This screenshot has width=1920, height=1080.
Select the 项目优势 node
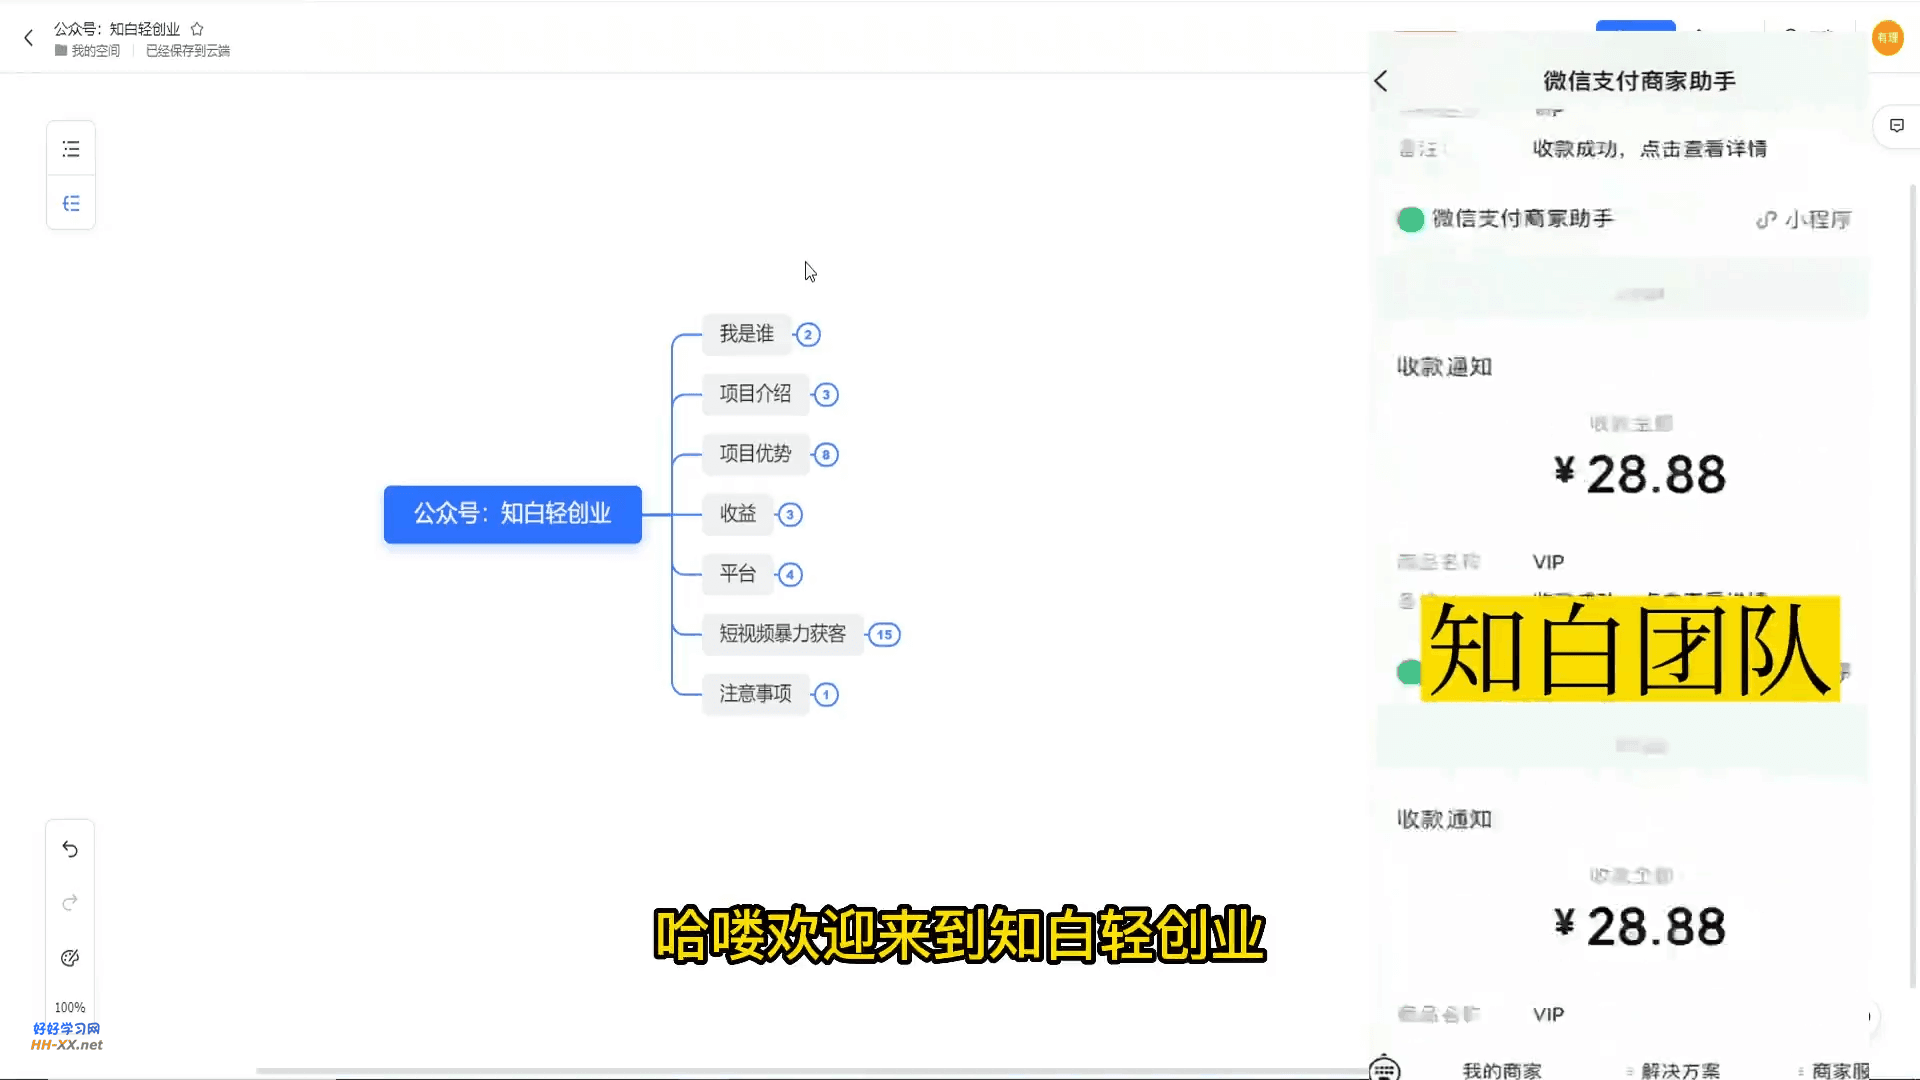point(756,454)
